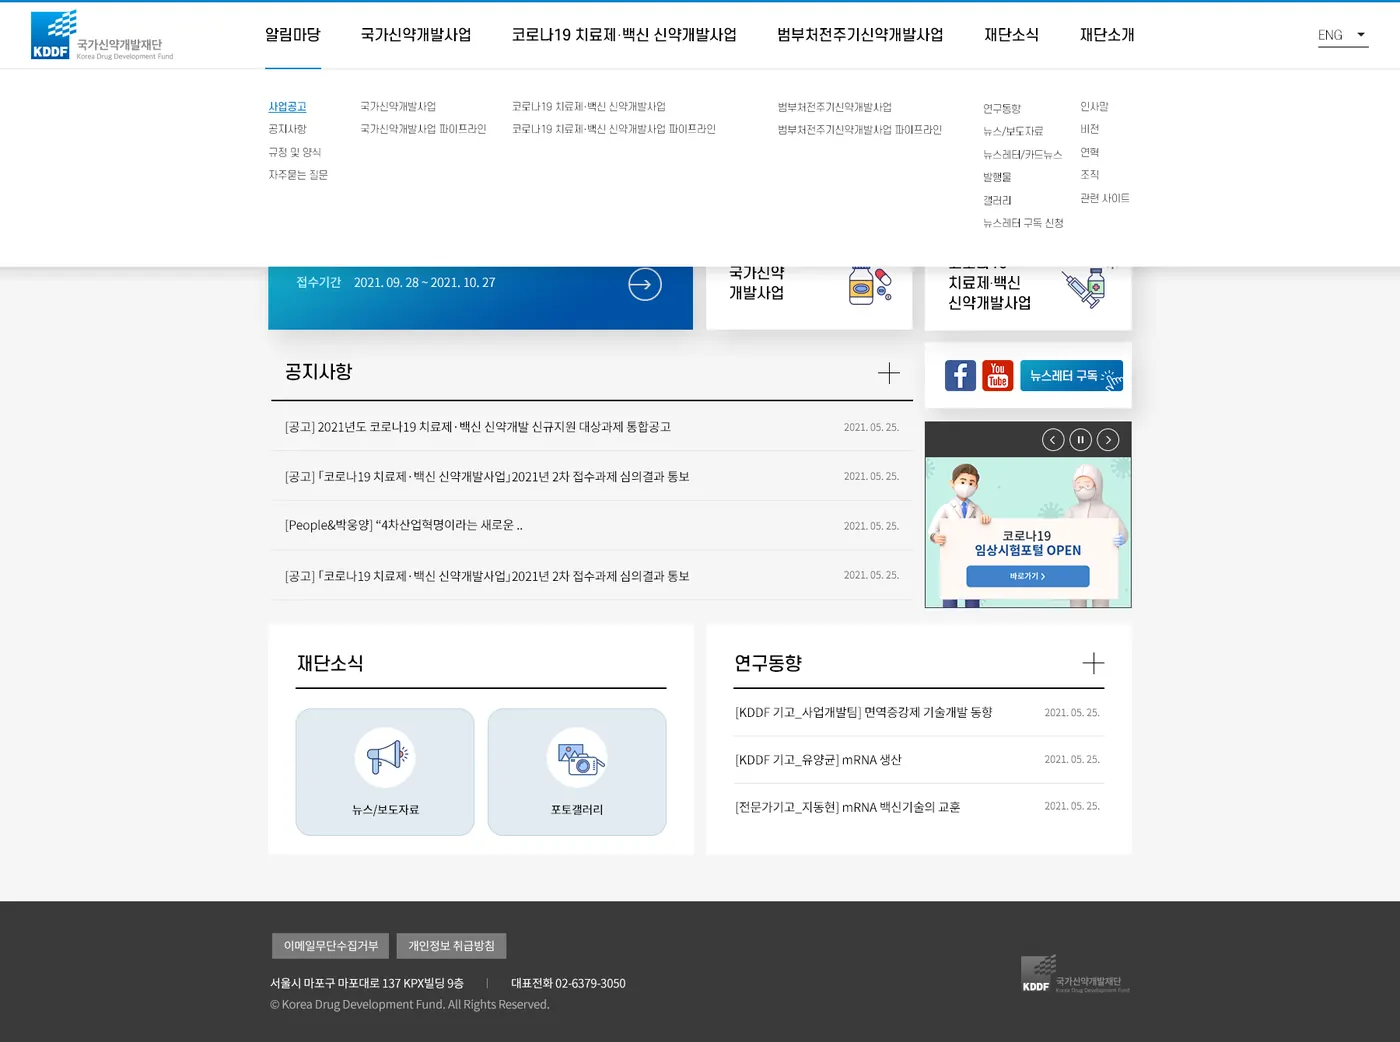
Task: Open the 국가신약개발사업 top menu
Action: pos(416,35)
